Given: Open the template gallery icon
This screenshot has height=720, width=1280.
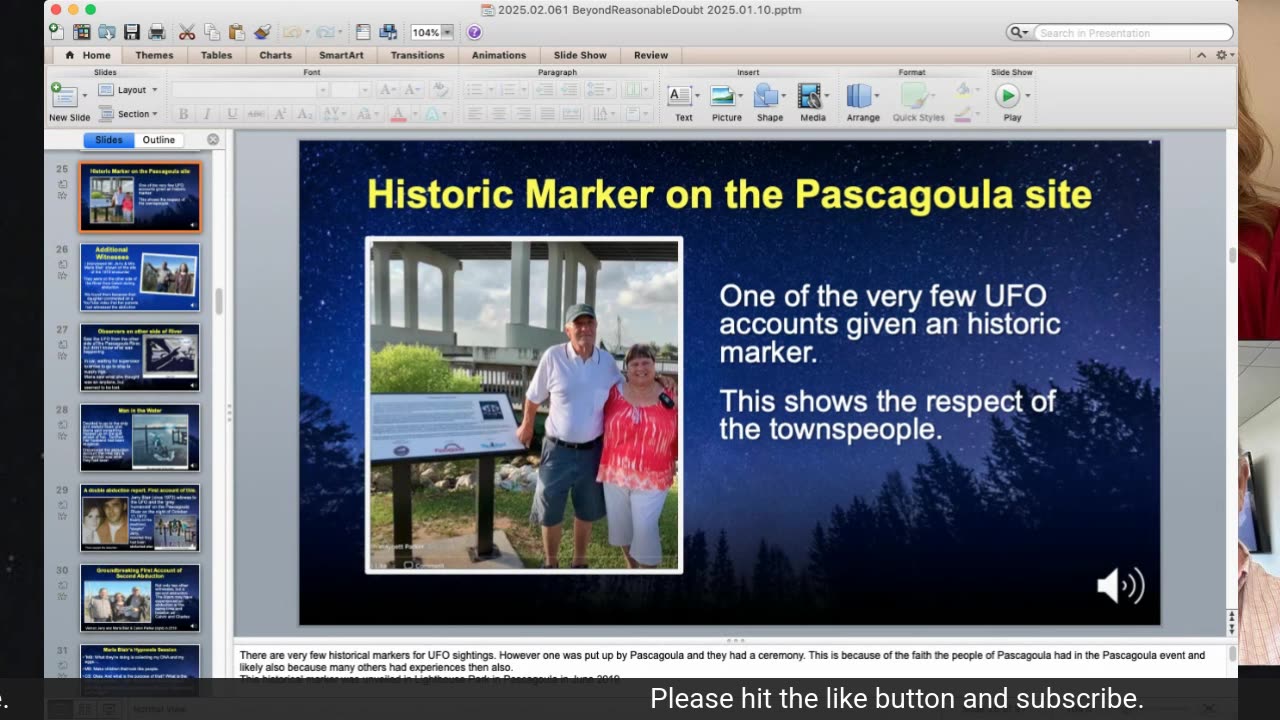Looking at the screenshot, I should (x=82, y=32).
